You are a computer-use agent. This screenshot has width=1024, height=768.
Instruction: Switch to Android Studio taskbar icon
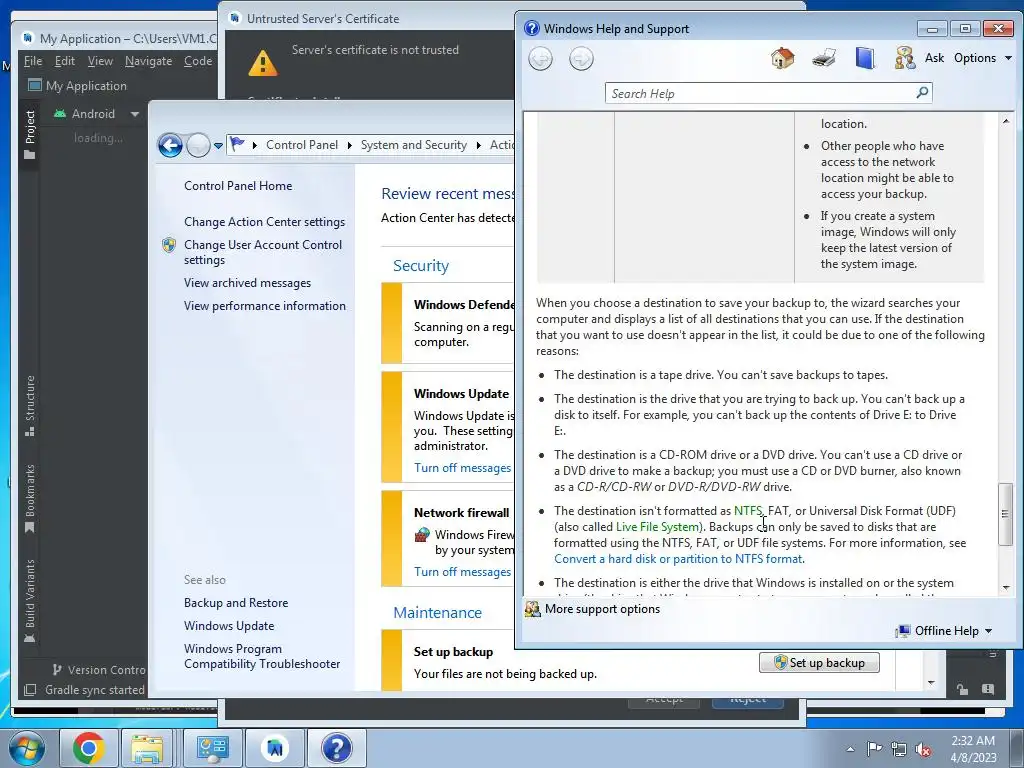[x=275, y=748]
